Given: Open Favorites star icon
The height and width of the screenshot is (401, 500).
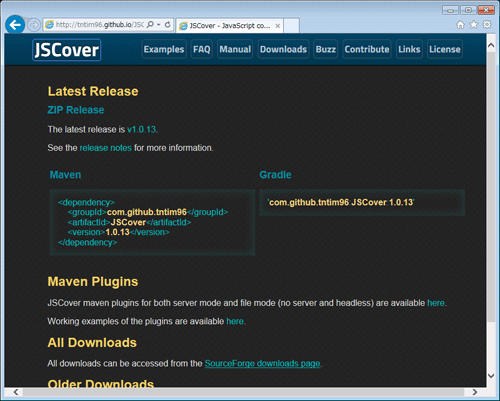Looking at the screenshot, I should (x=473, y=25).
